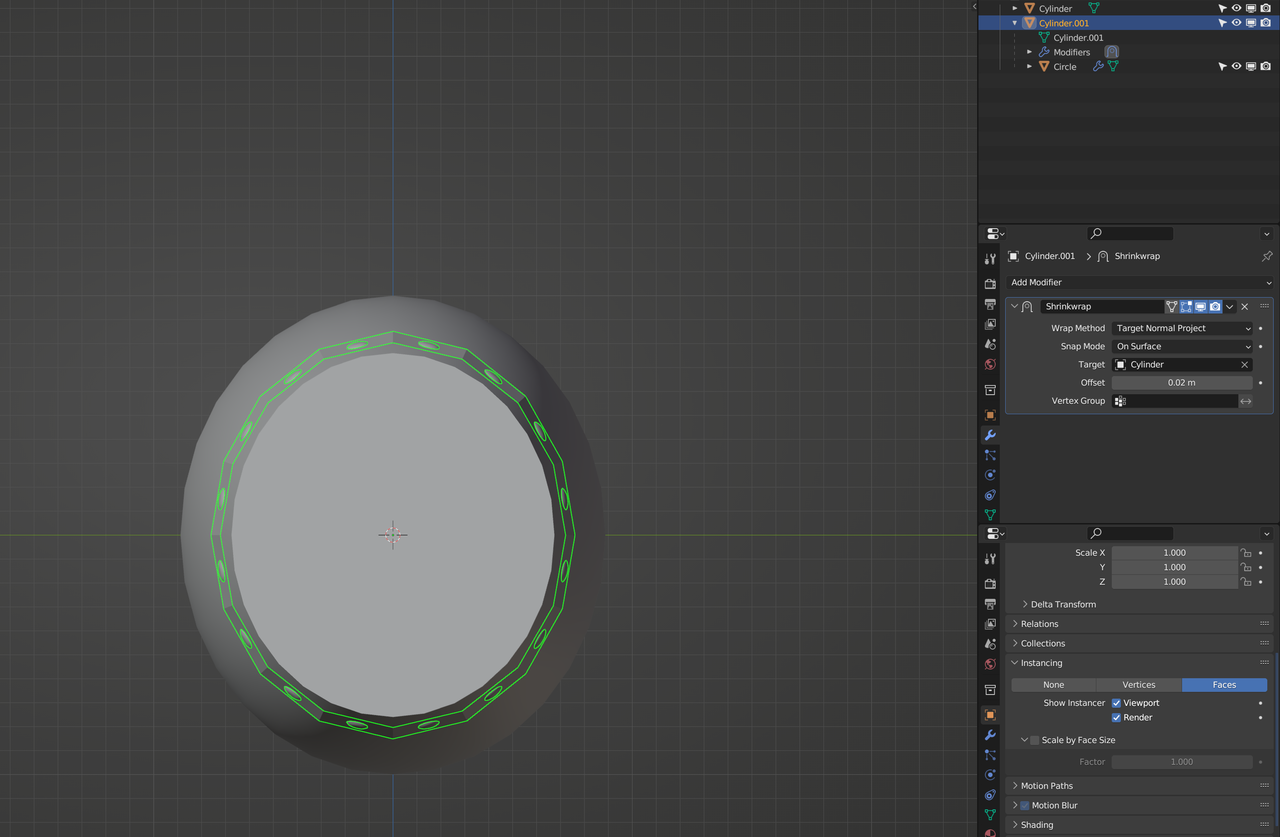The image size is (1280, 837).
Task: Open Physics properties tab in upper editor
Action: pyautogui.click(x=990, y=475)
